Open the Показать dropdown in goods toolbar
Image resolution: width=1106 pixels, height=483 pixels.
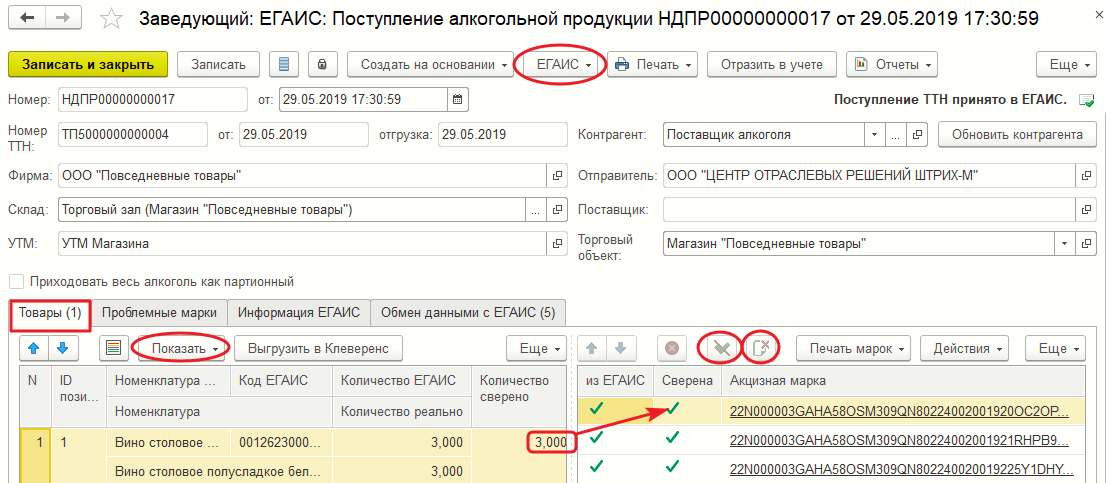click(181, 348)
